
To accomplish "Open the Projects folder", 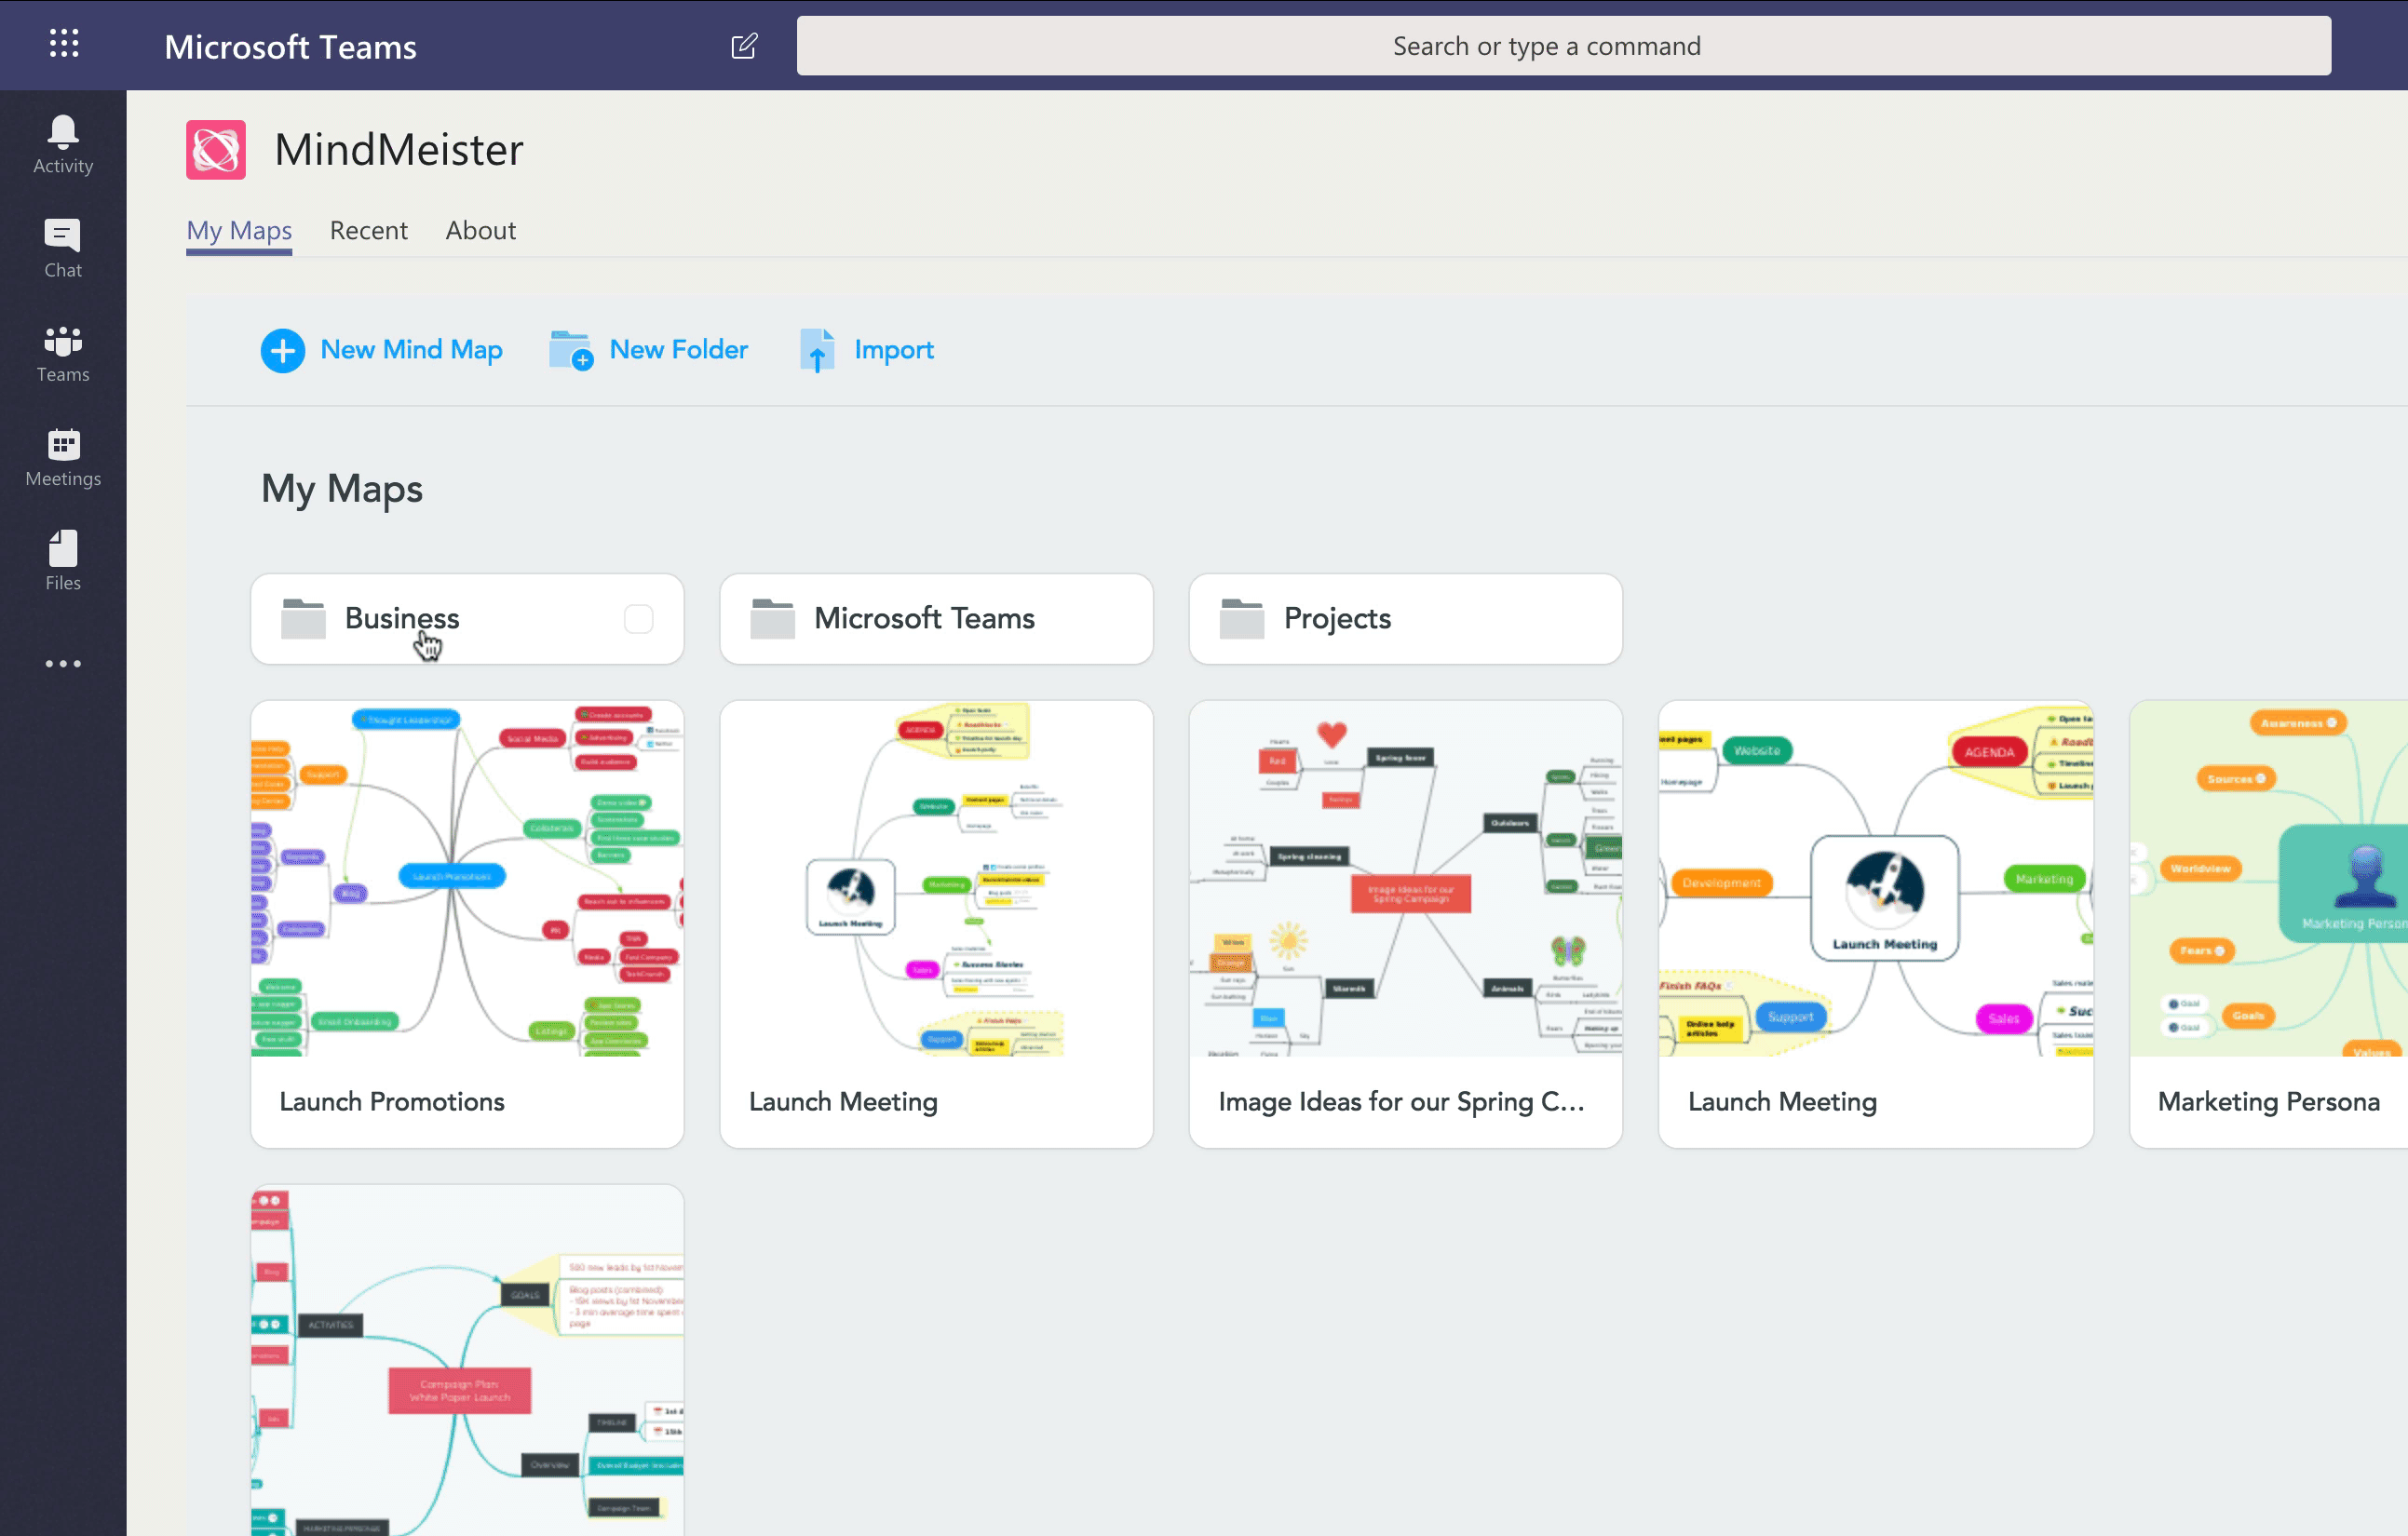I will pyautogui.click(x=1404, y=619).
